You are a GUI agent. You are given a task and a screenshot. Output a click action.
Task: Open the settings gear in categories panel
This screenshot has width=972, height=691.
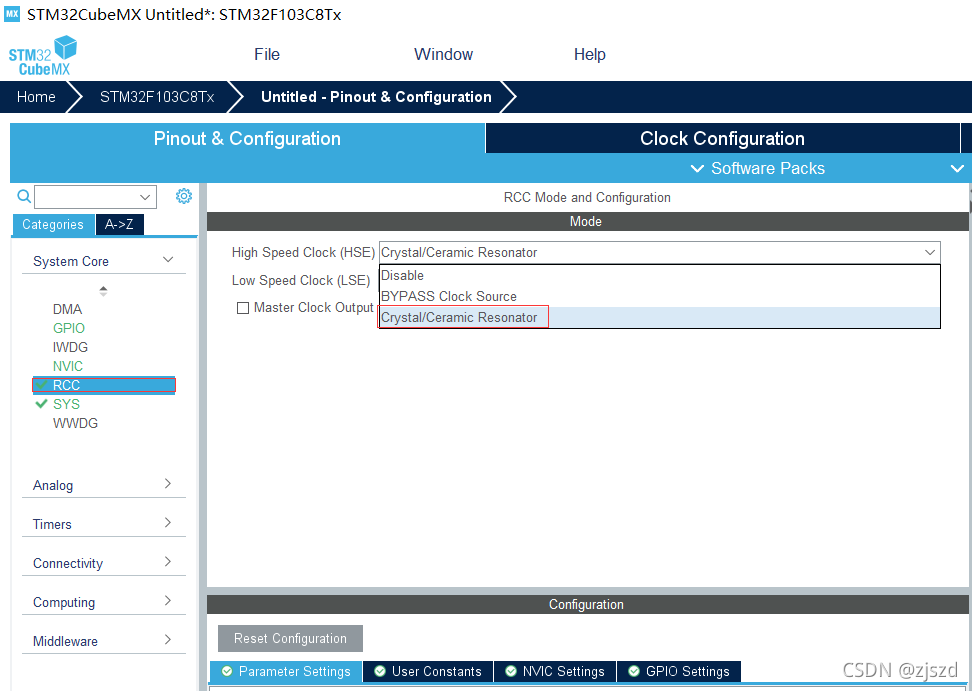[183, 196]
